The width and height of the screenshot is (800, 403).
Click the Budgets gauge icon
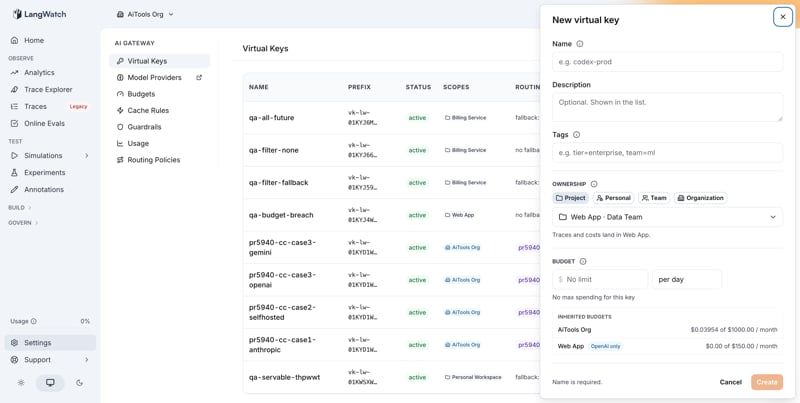(120, 94)
